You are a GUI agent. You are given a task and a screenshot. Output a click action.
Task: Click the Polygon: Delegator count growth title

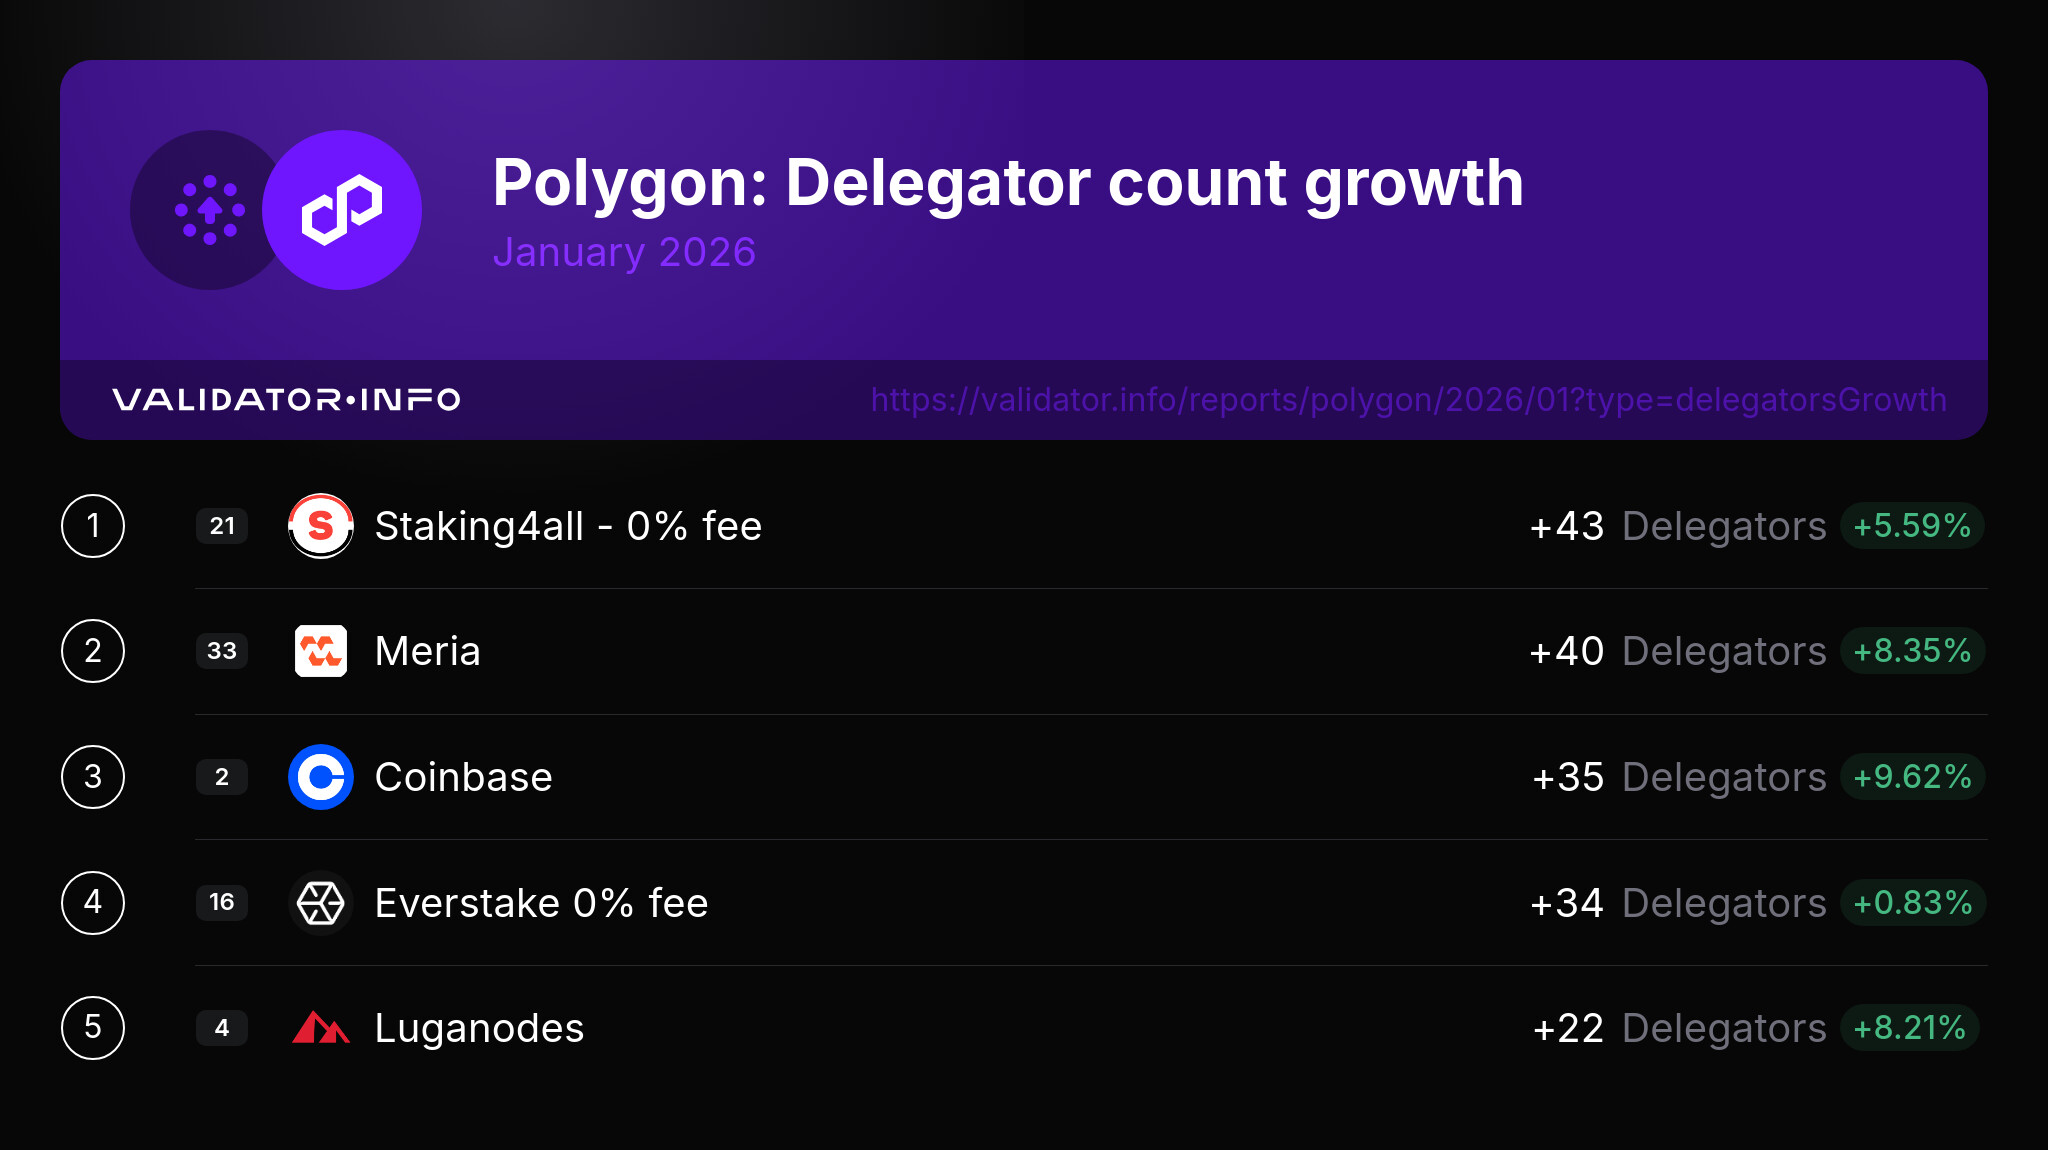point(1007,183)
